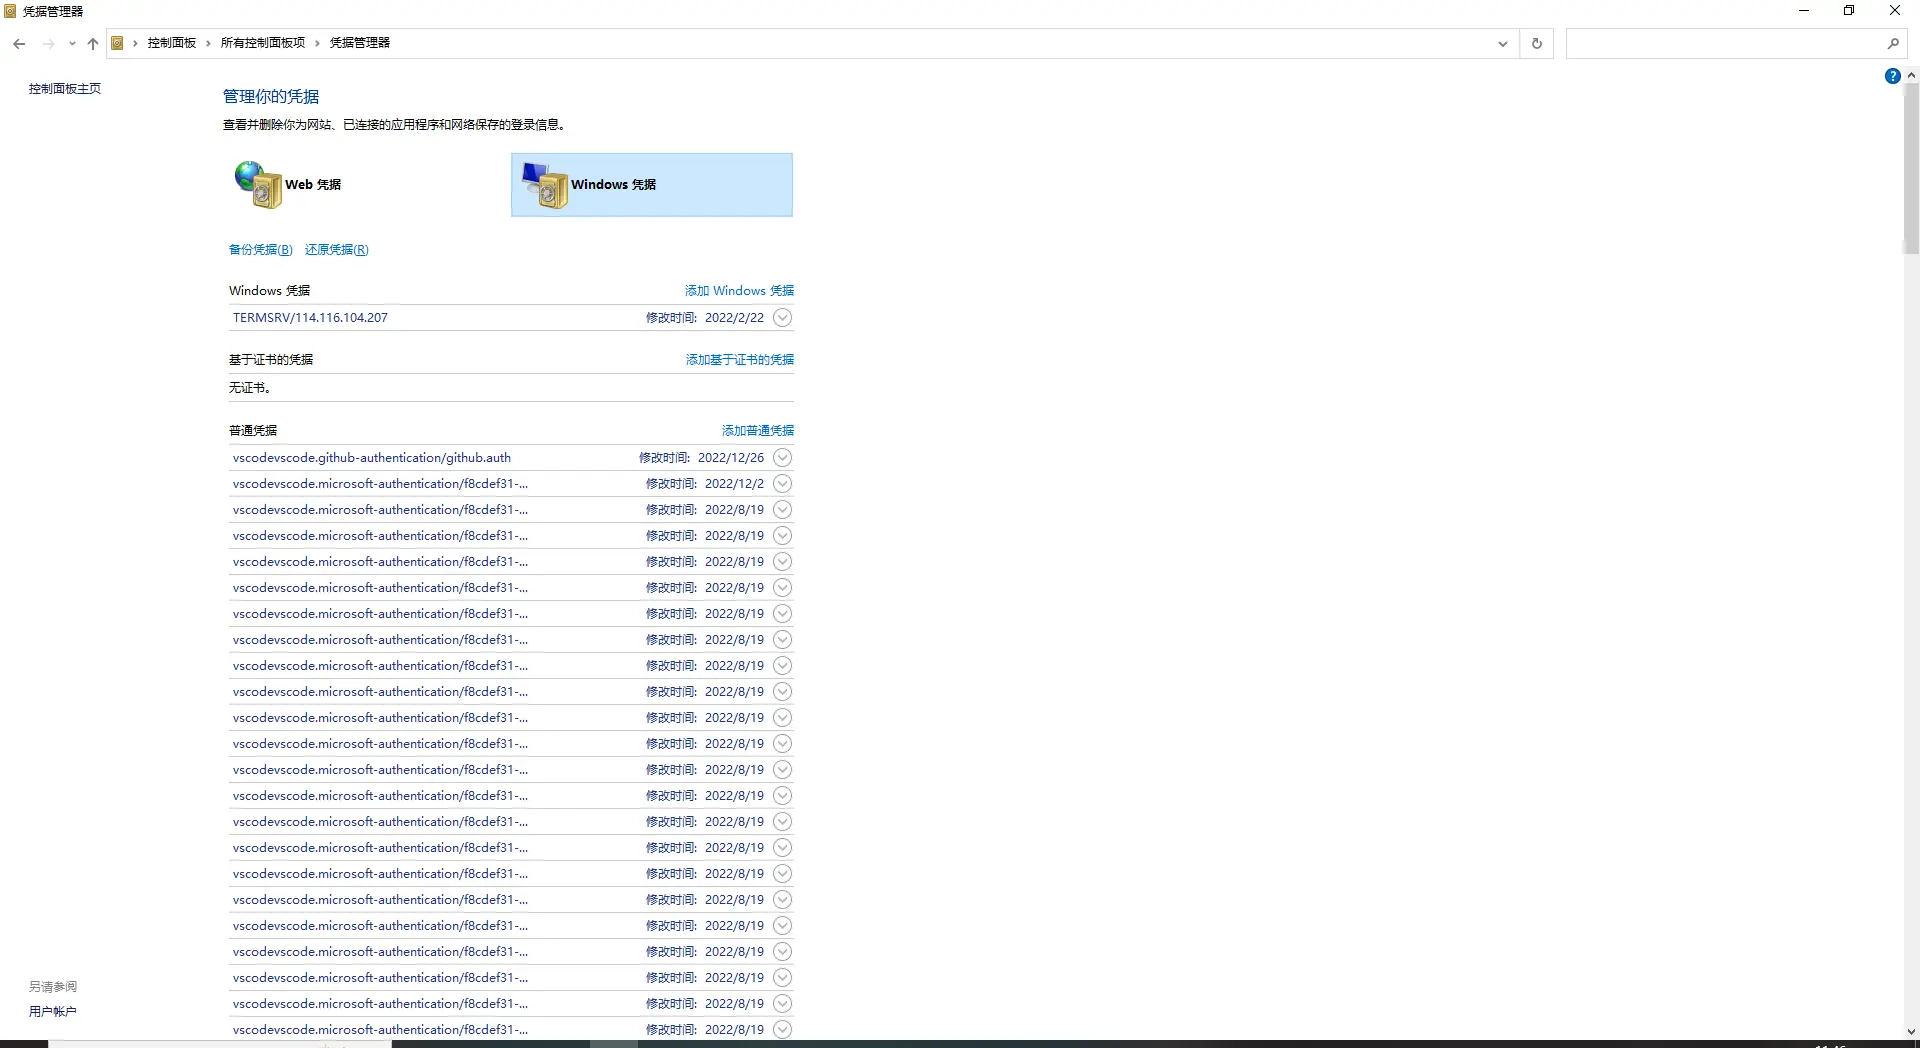Click the 还原凭据(R) link
Image resolution: width=1920 pixels, height=1048 pixels.
pyautogui.click(x=336, y=250)
